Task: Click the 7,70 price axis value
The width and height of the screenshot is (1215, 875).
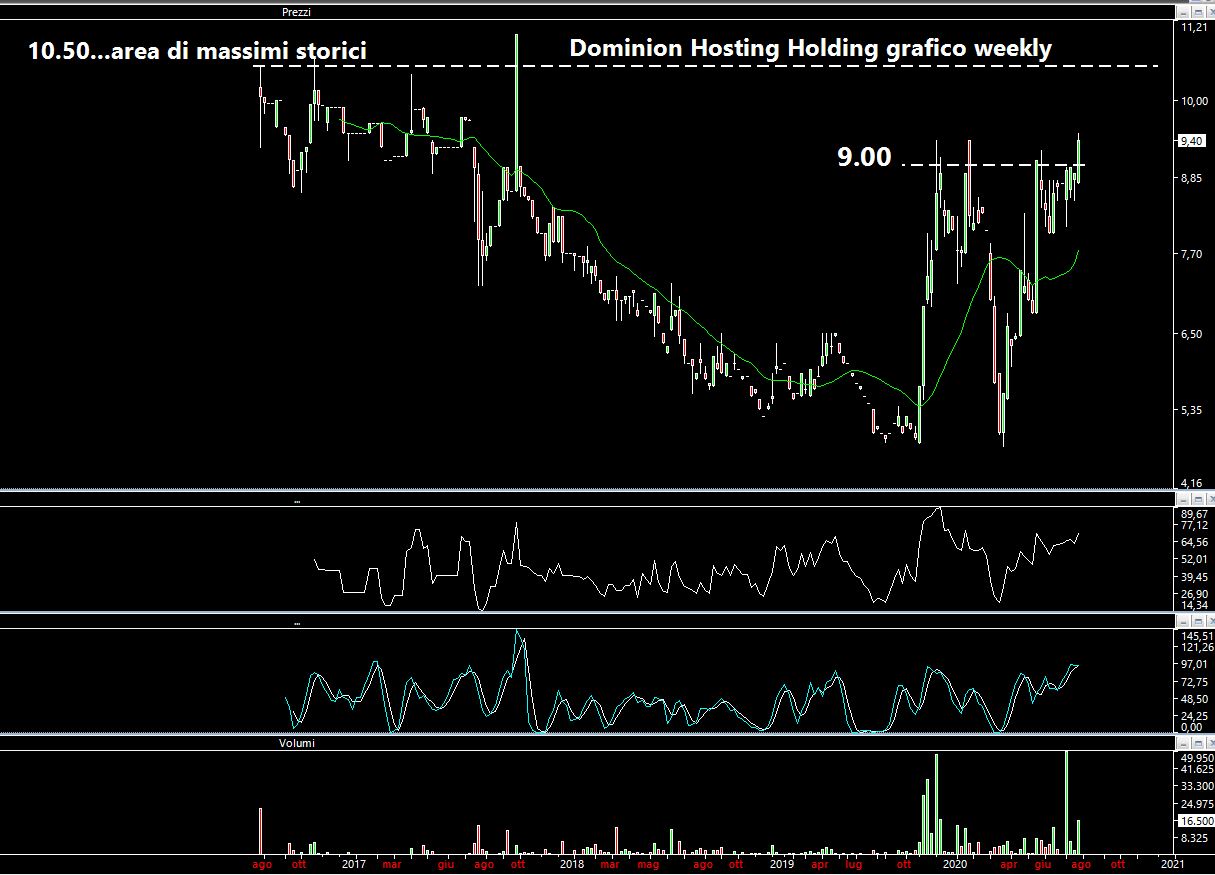Action: [x=1192, y=255]
